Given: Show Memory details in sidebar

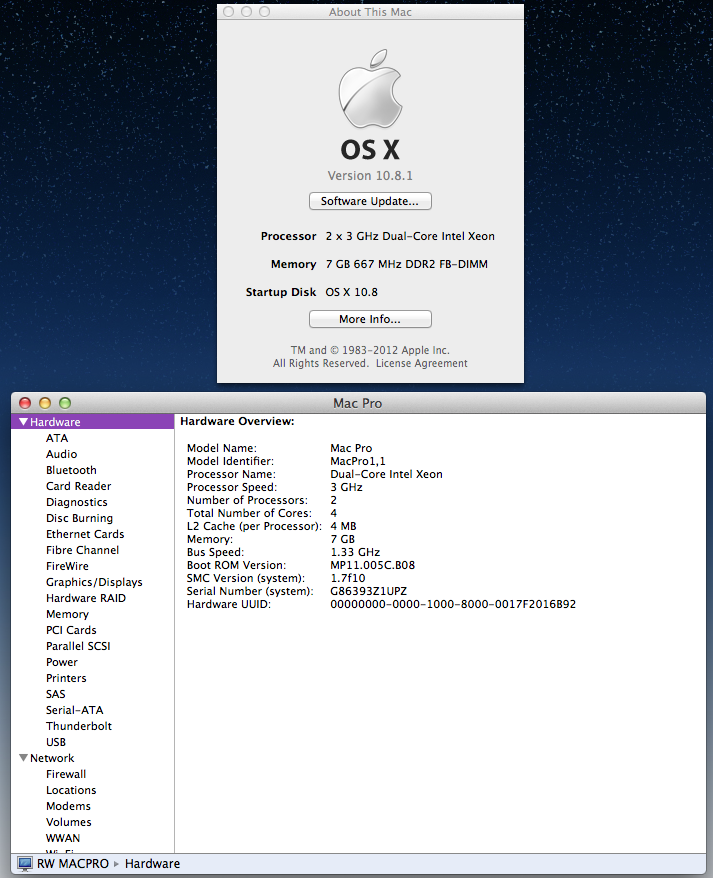Looking at the screenshot, I should pos(67,614).
